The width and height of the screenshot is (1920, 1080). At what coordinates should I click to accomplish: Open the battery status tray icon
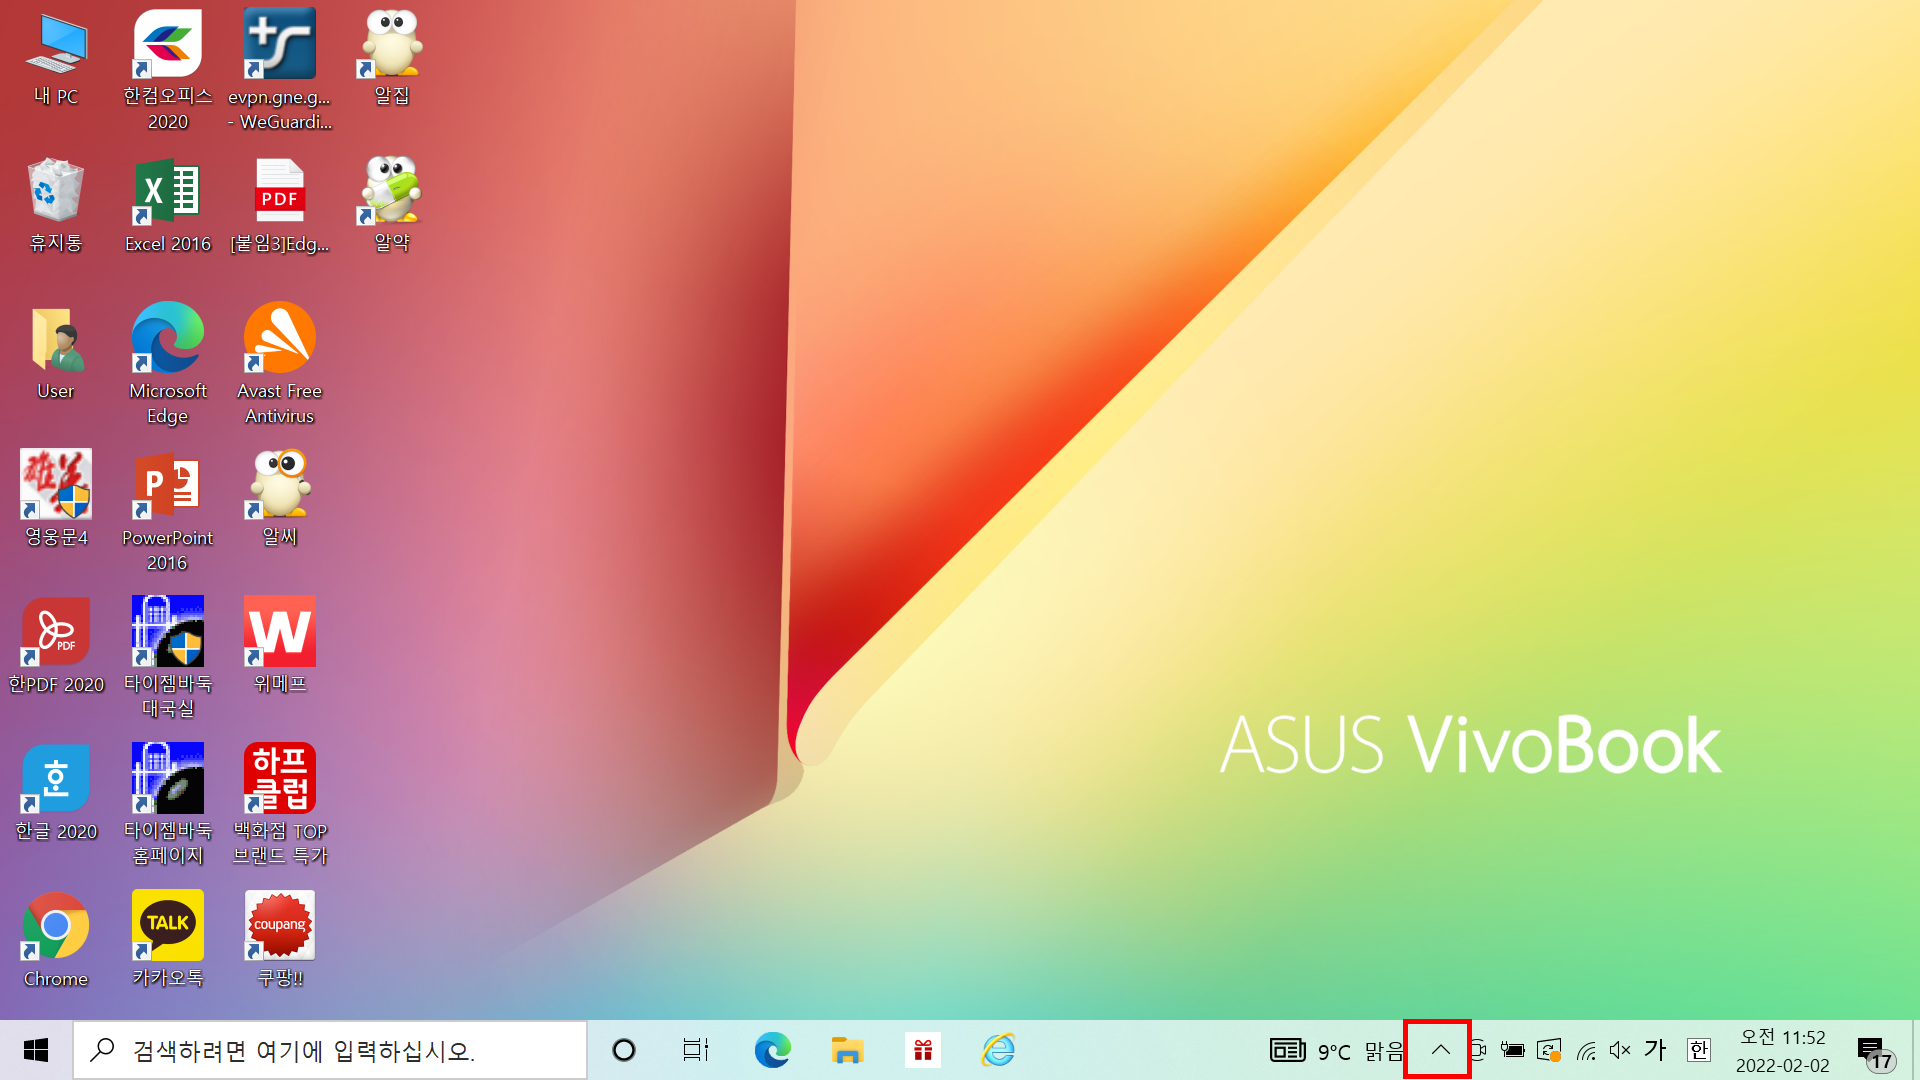click(x=1513, y=1050)
